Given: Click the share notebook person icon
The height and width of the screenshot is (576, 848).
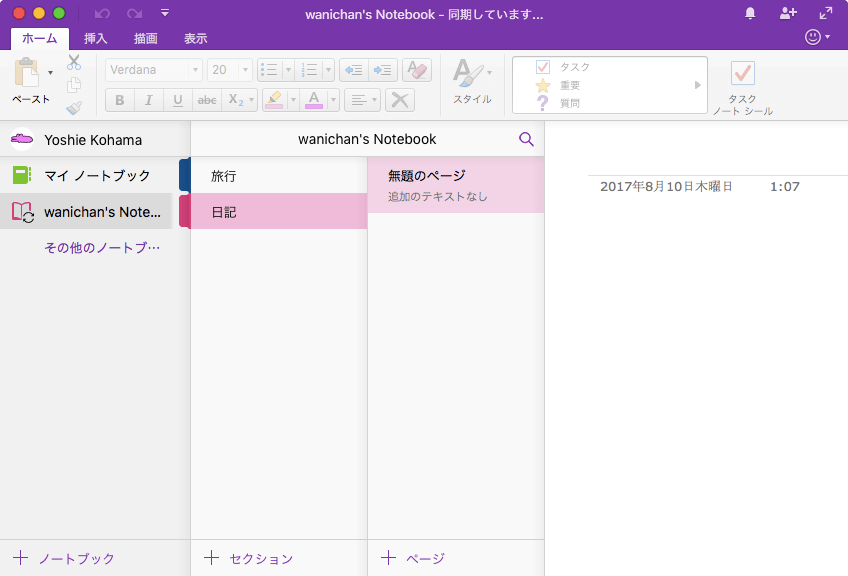Looking at the screenshot, I should coord(788,13).
